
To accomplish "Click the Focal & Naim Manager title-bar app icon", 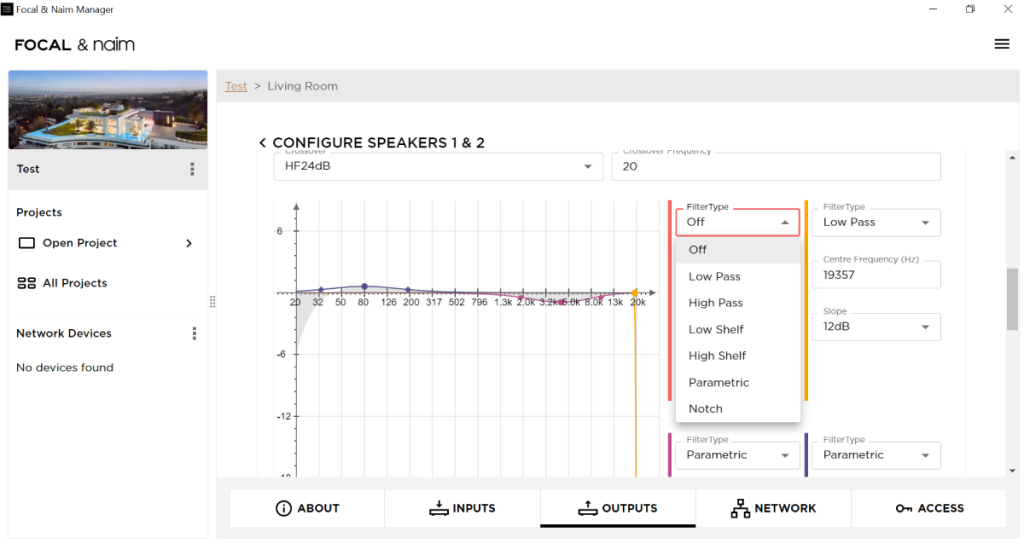I will click(x=7, y=9).
